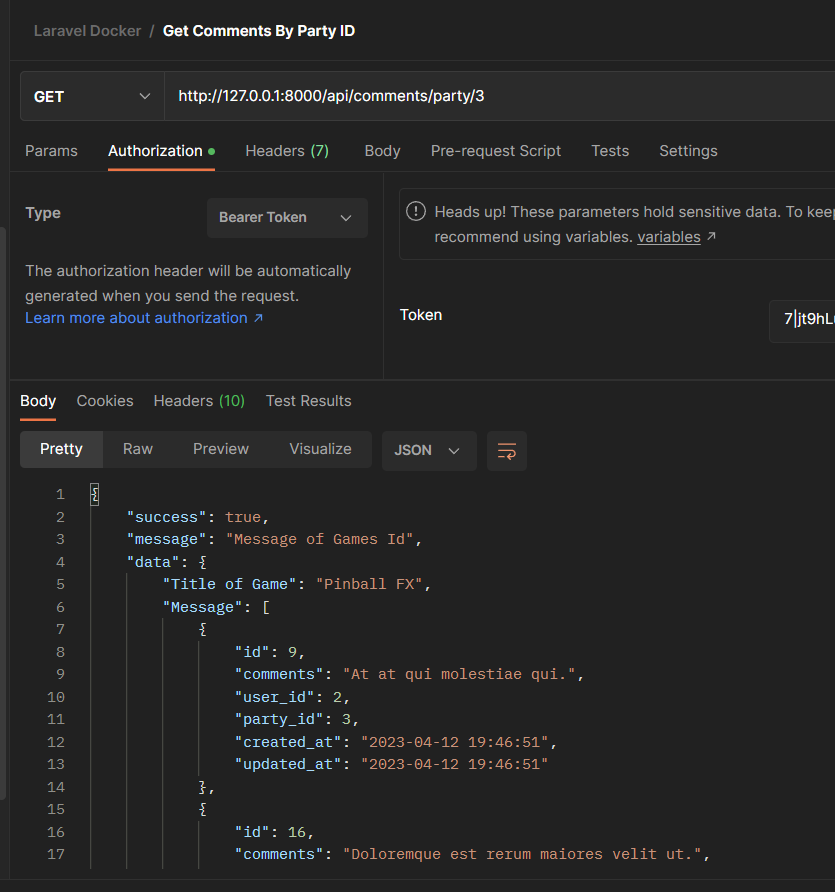Select the Visualize response view
Image resolution: width=835 pixels, height=892 pixels.
320,449
